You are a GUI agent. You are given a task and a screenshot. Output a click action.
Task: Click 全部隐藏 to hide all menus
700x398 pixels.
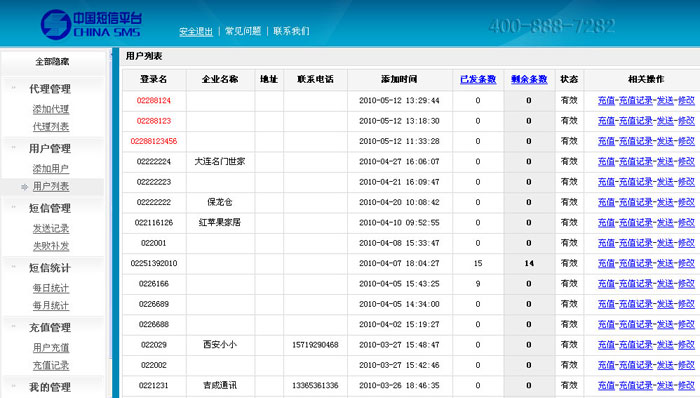[52, 62]
